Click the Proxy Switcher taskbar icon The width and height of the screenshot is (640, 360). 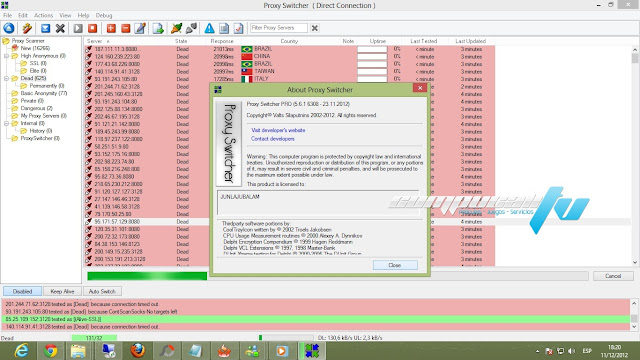pos(312,351)
